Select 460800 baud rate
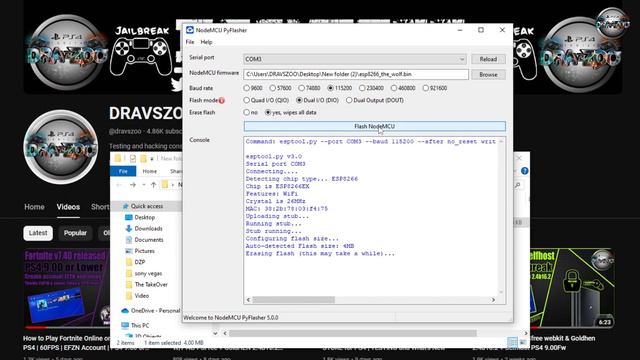The height and width of the screenshot is (360, 640). click(x=403, y=88)
